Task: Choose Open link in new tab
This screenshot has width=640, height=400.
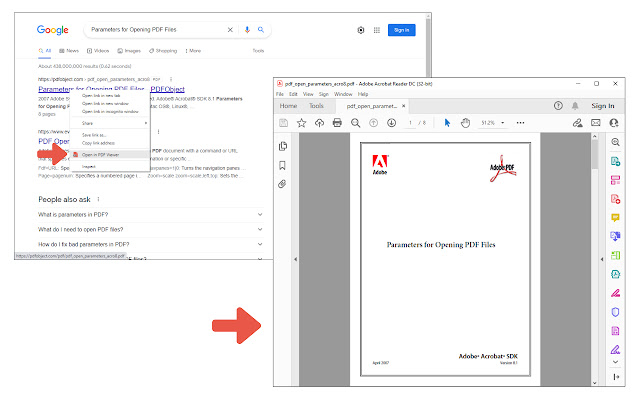Action: [x=101, y=96]
